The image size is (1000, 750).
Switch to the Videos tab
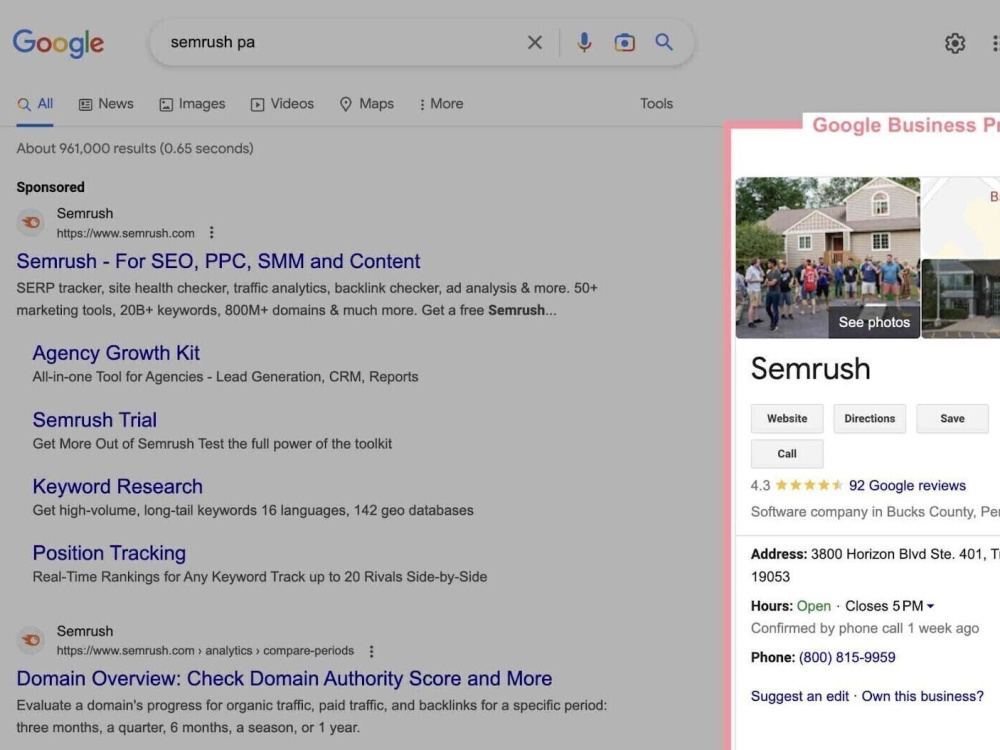(x=282, y=104)
